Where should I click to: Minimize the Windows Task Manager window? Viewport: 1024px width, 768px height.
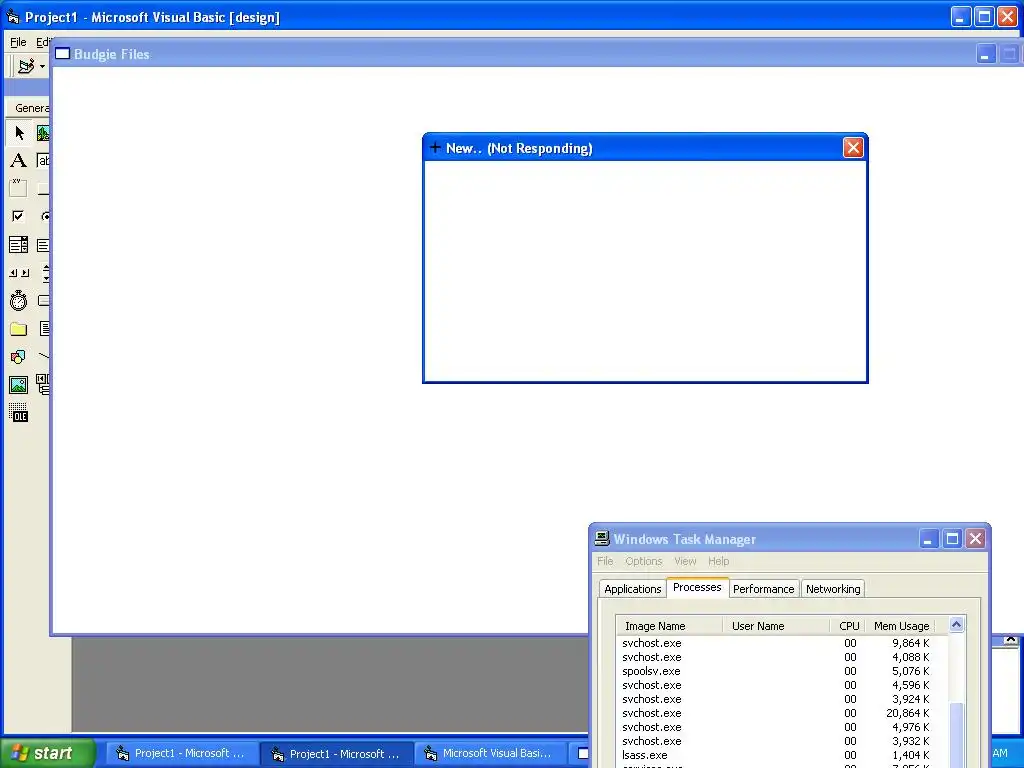928,539
